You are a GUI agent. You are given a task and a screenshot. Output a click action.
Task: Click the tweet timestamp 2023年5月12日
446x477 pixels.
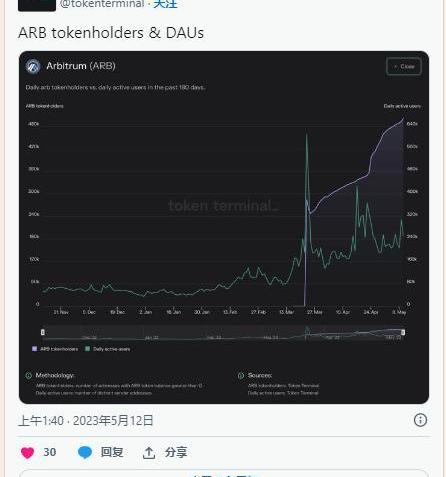click(x=113, y=421)
